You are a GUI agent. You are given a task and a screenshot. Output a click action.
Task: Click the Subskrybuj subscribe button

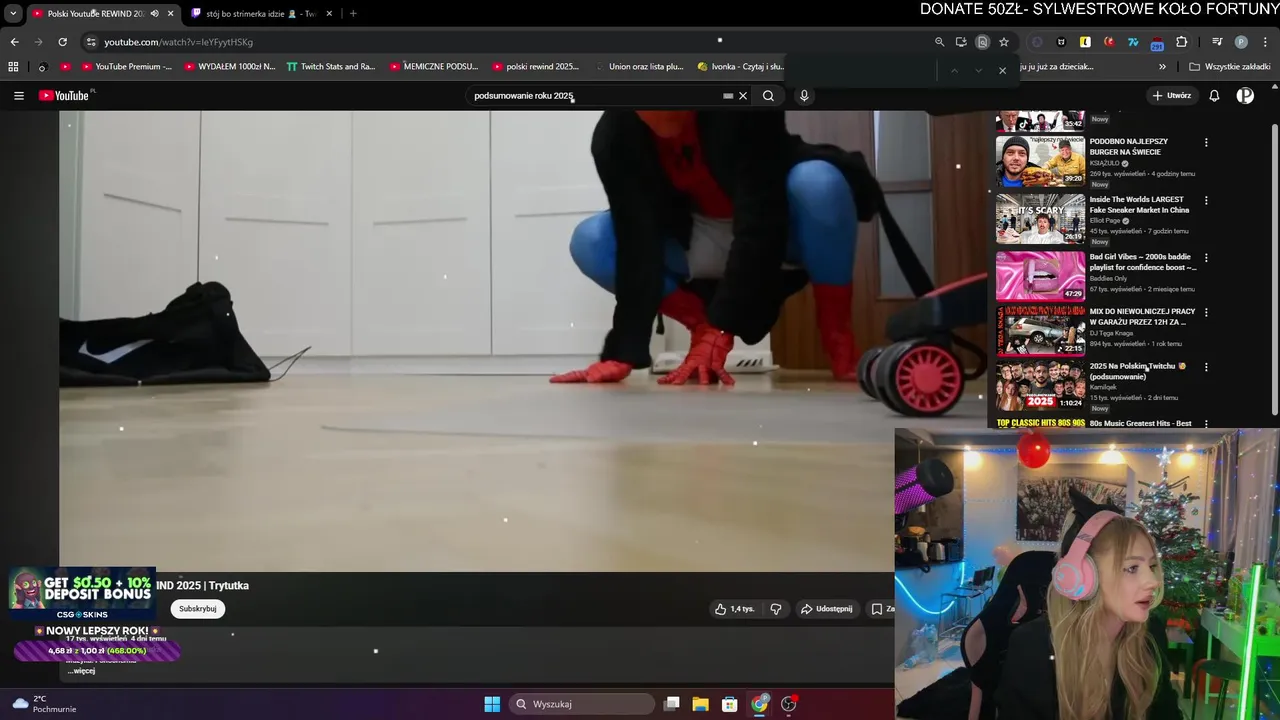click(197, 608)
